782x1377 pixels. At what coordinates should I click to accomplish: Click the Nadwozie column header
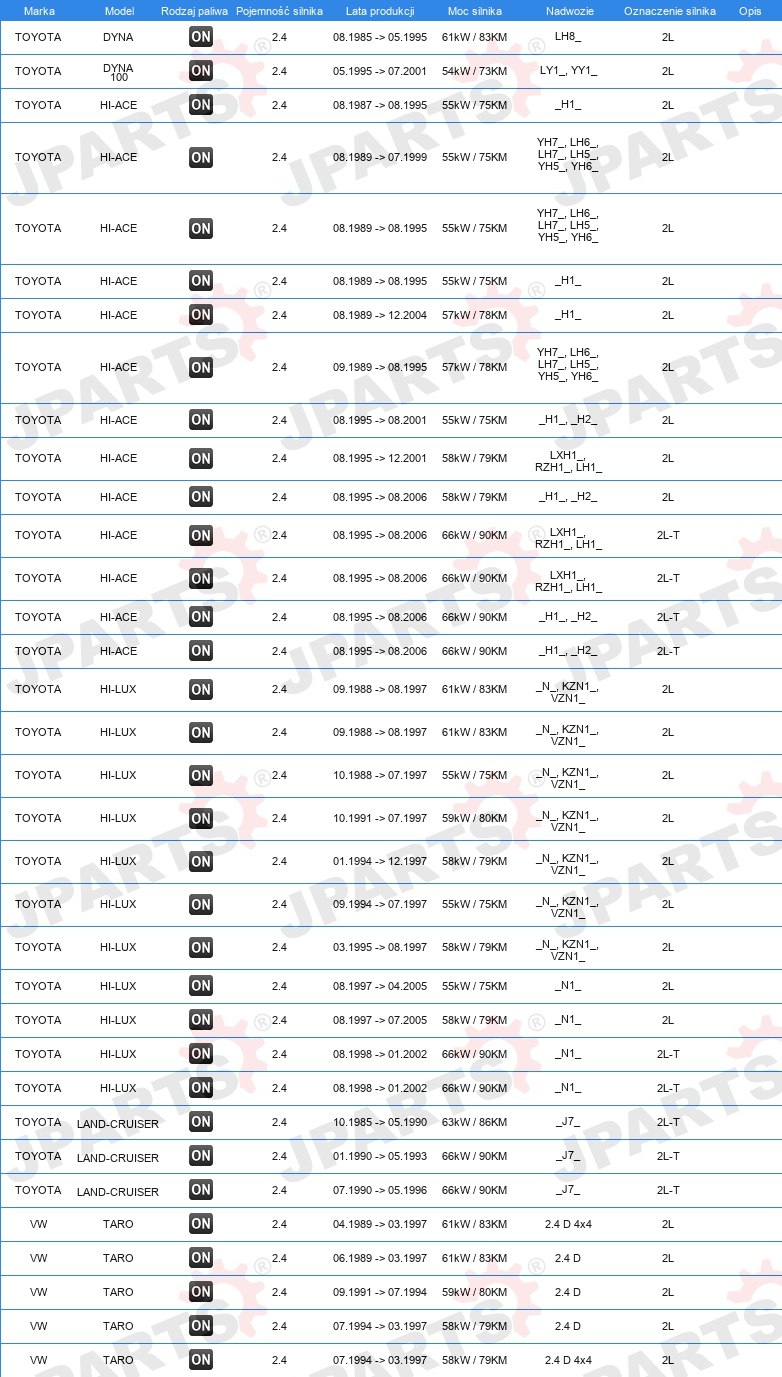coord(568,11)
